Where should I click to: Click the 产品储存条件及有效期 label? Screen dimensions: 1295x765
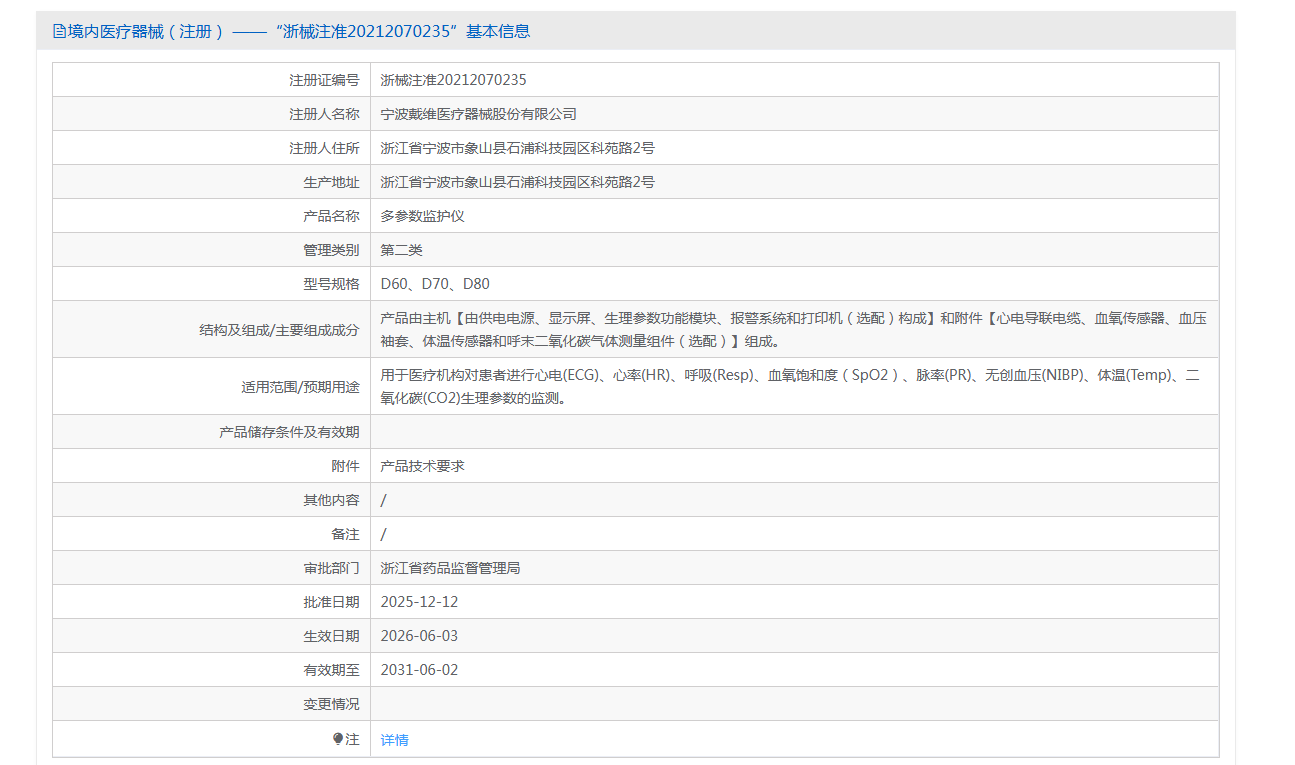click(289, 432)
